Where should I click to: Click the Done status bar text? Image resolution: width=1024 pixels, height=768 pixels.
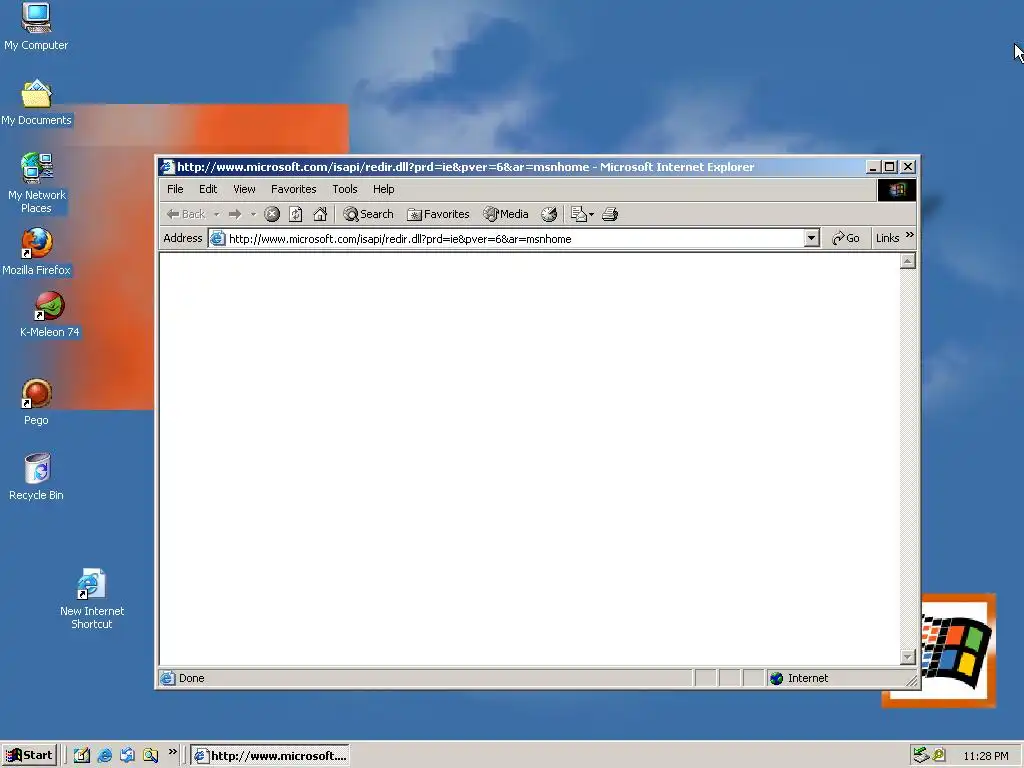coord(191,679)
